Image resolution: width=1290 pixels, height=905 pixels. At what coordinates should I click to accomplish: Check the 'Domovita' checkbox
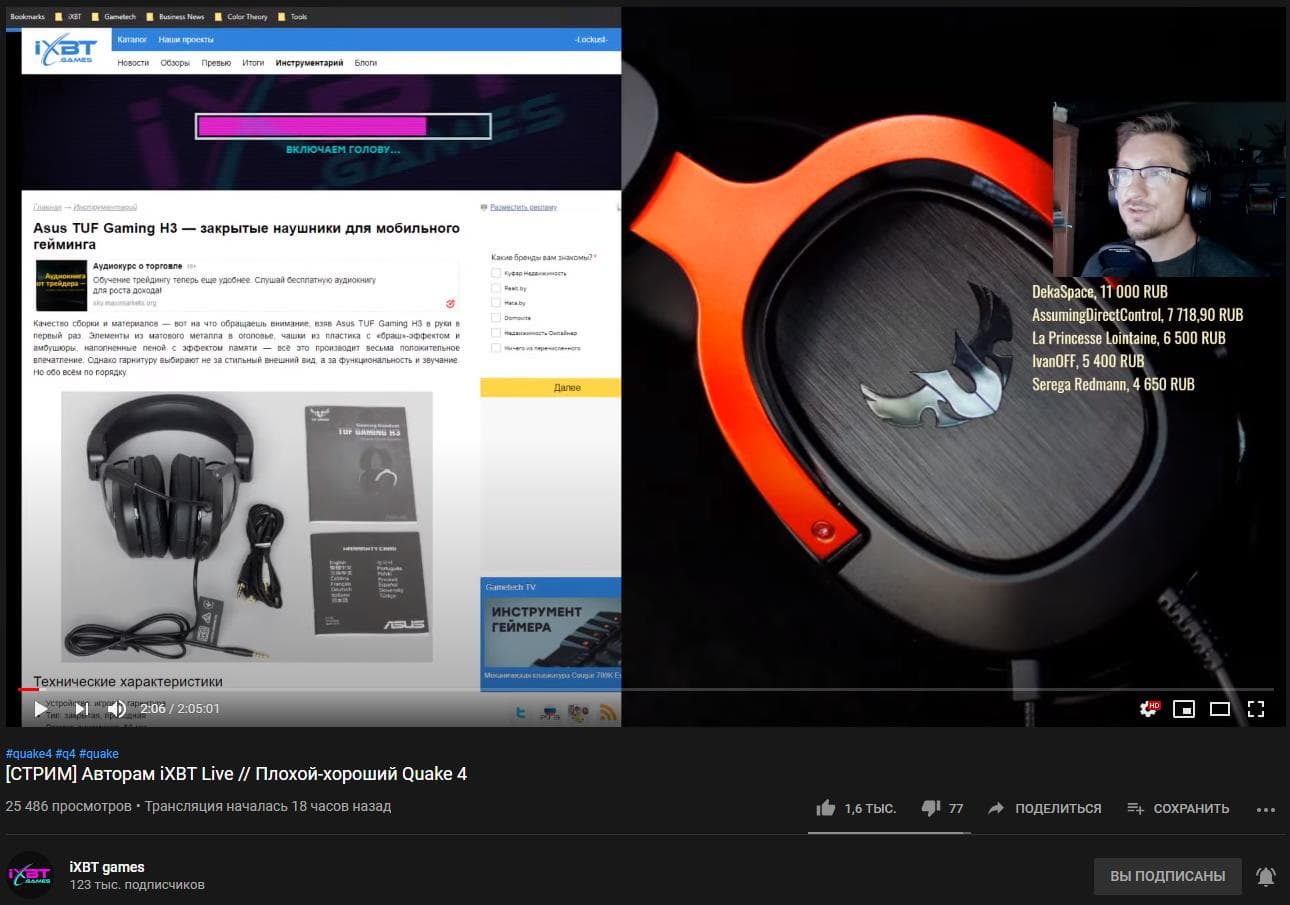pos(496,318)
